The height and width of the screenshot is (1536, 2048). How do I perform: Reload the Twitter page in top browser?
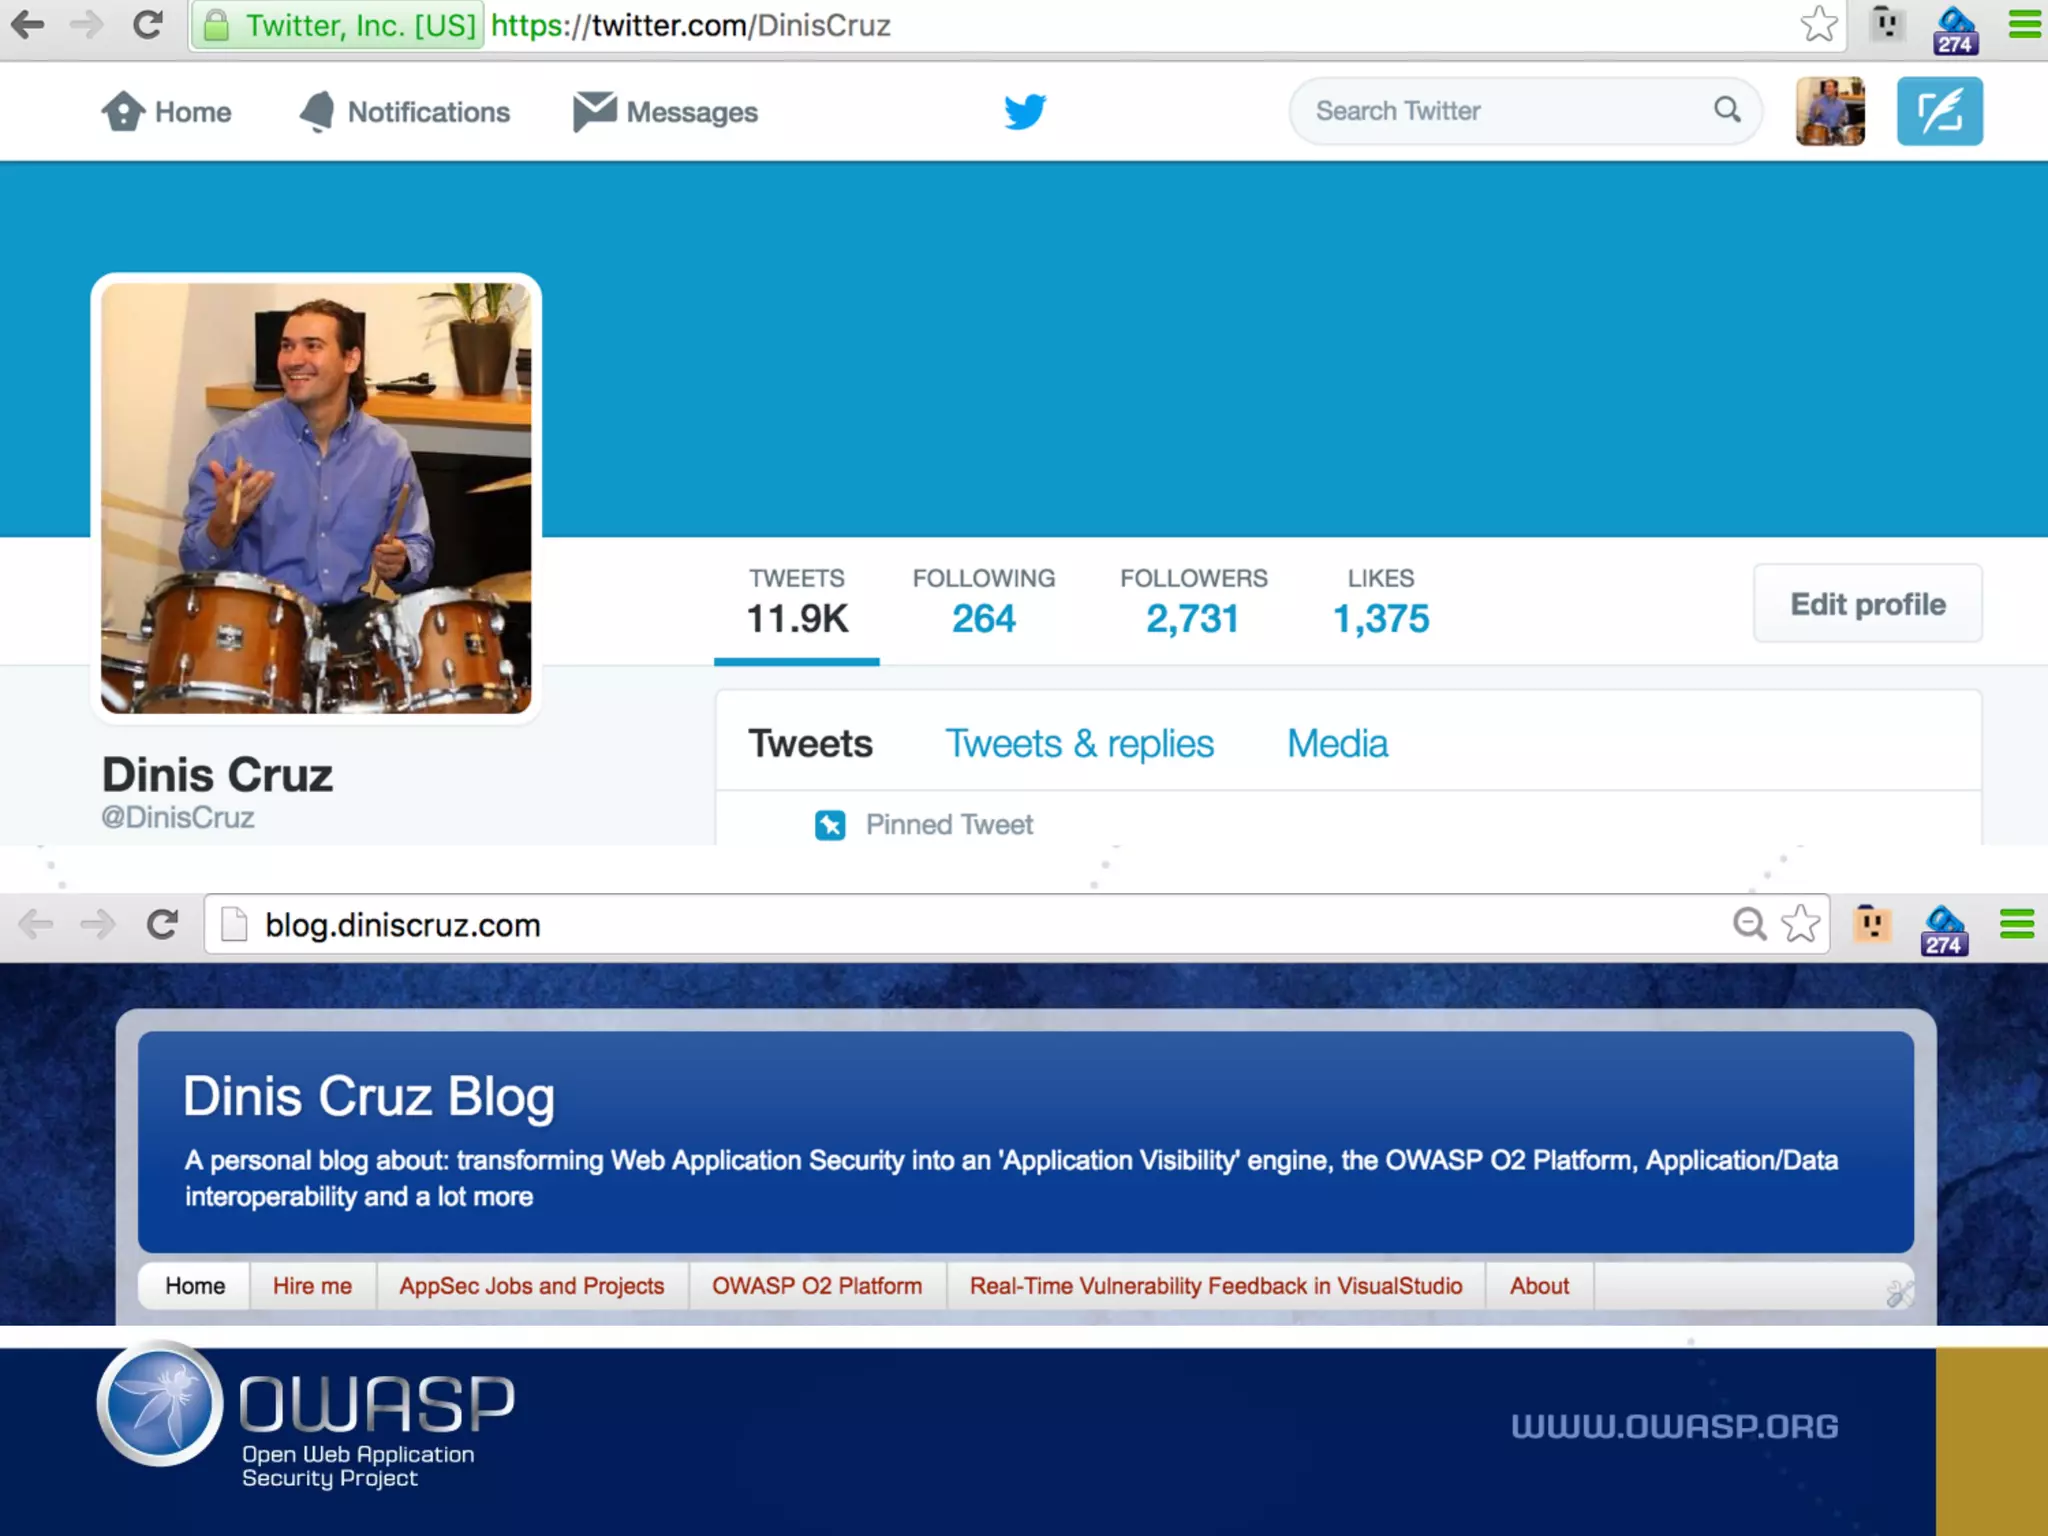tap(148, 25)
